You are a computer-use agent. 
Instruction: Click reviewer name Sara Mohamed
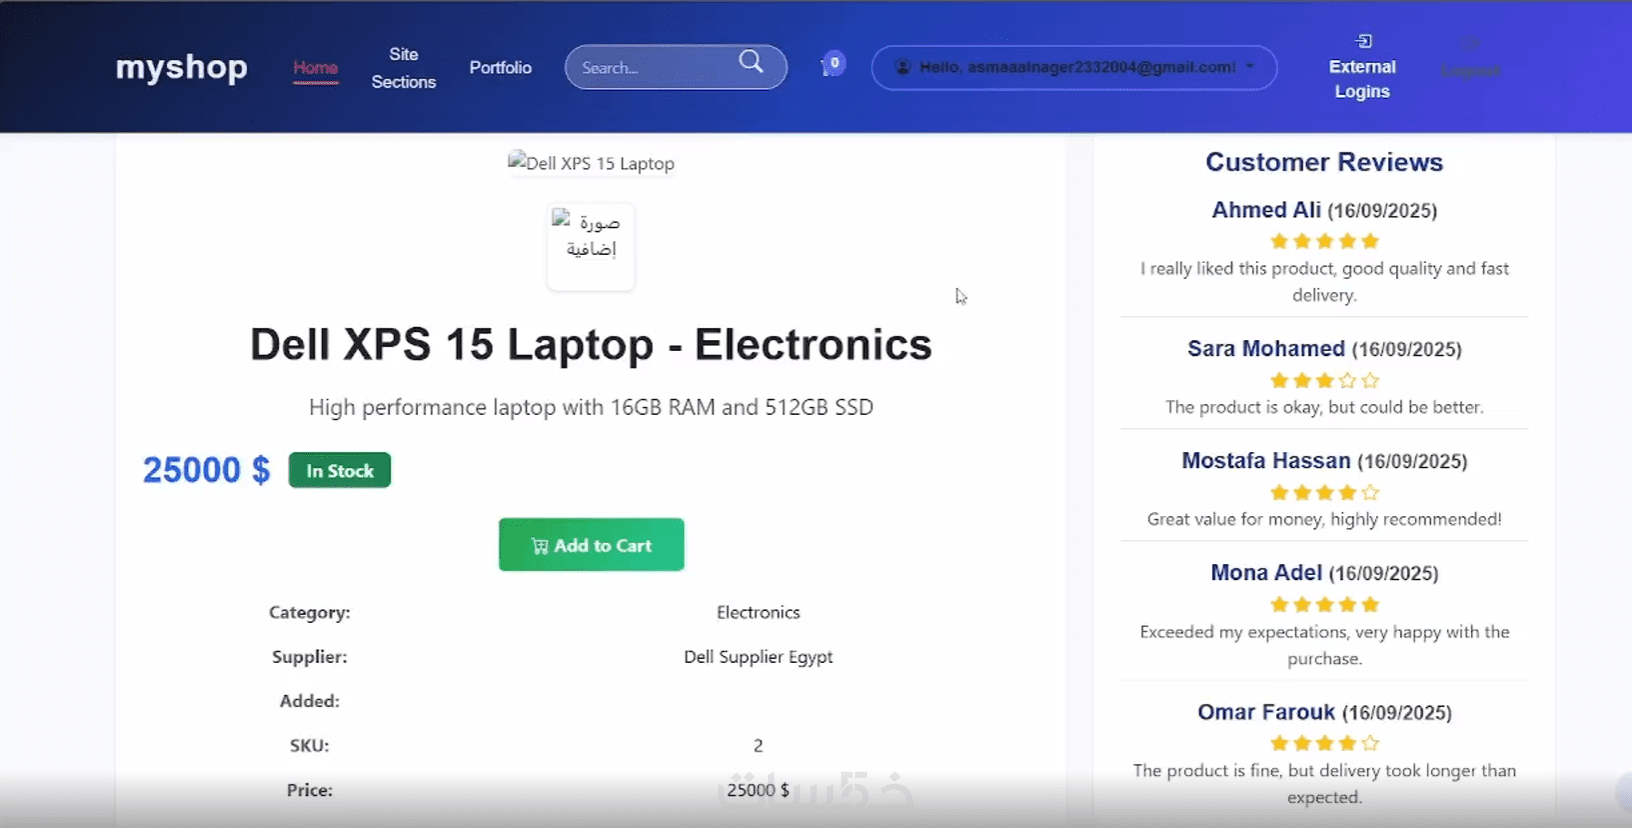(1266, 349)
